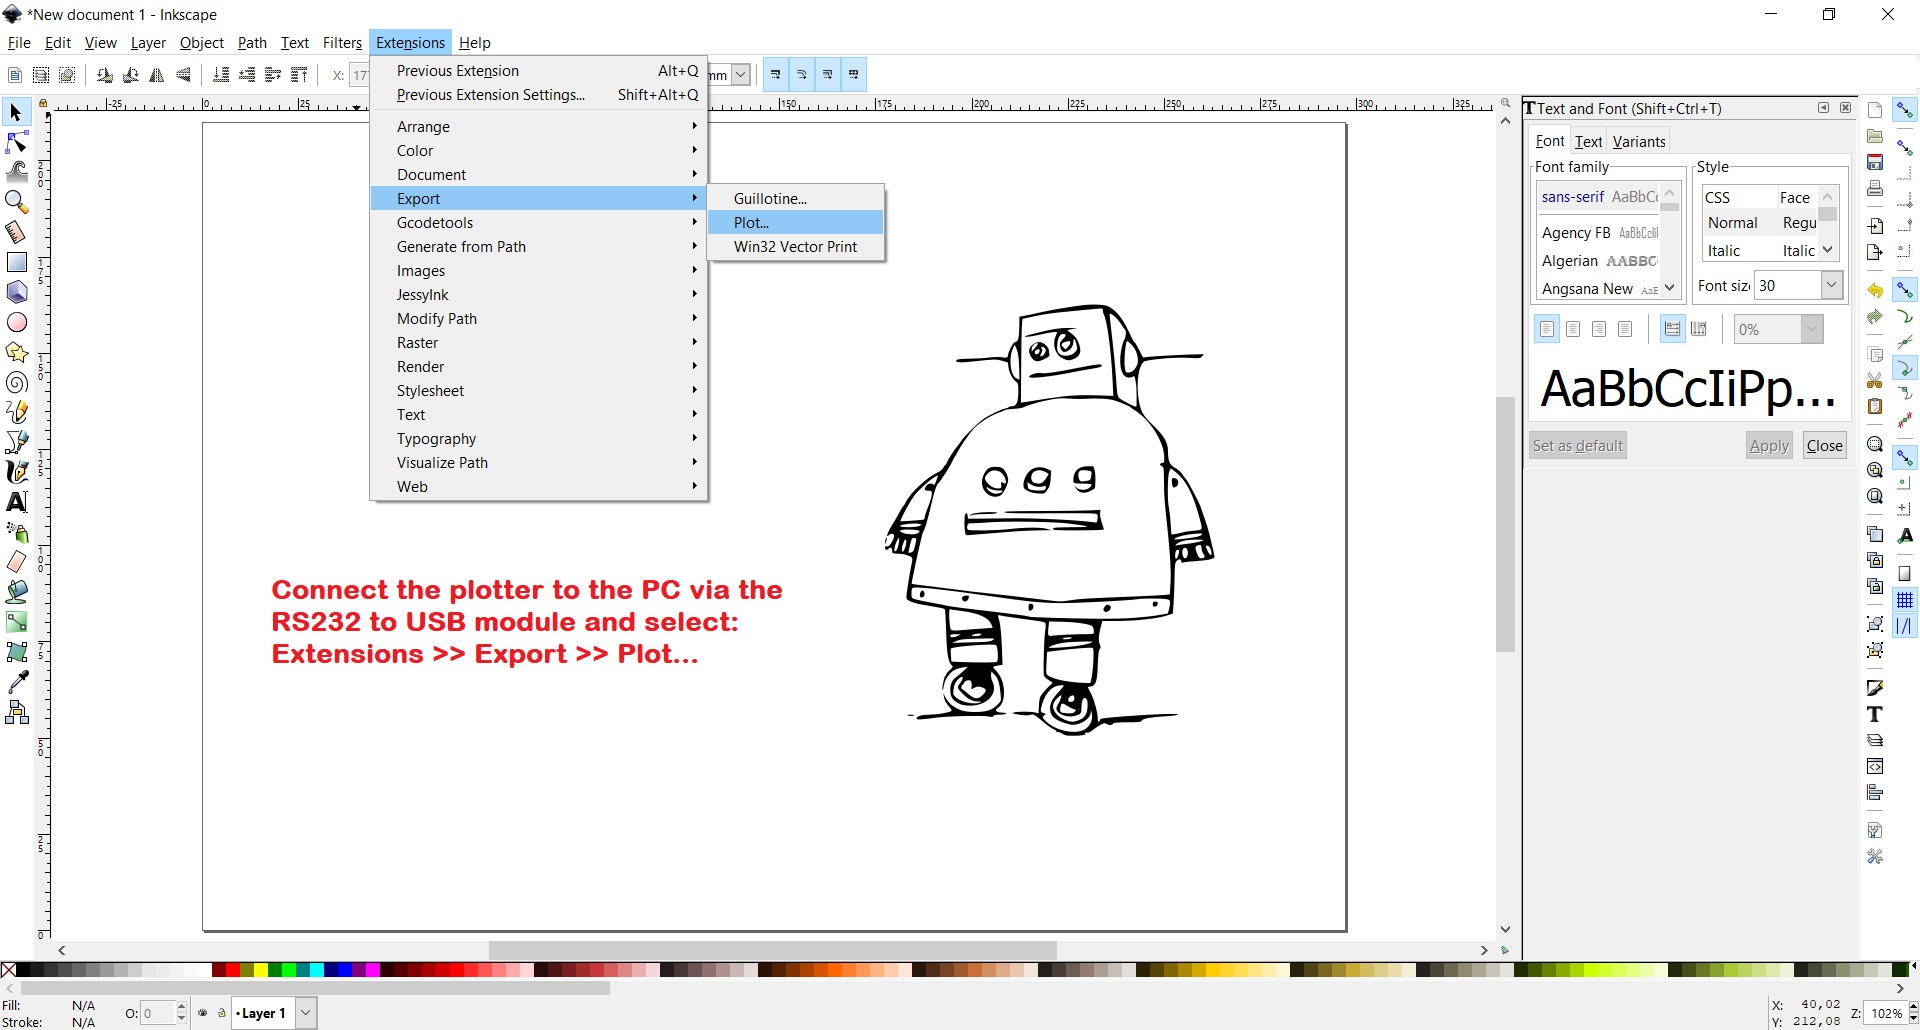This screenshot has width=1920, height=1030.
Task: Select the Paint Bucket fill tool
Action: point(17,592)
